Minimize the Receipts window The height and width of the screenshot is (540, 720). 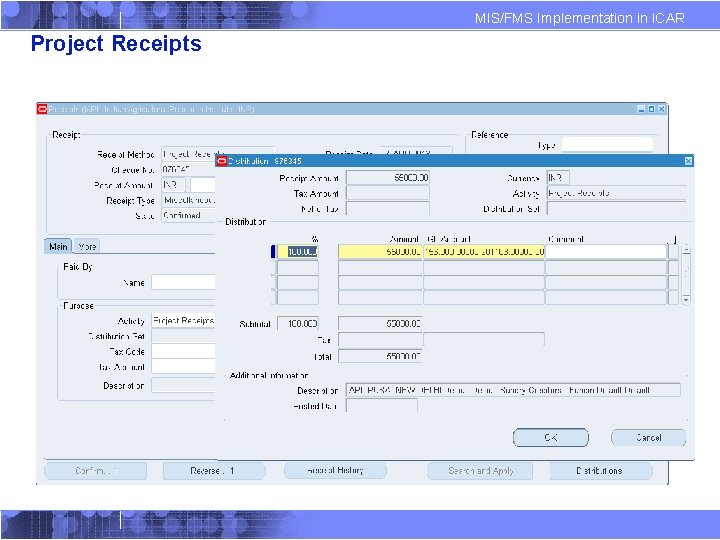coord(641,109)
